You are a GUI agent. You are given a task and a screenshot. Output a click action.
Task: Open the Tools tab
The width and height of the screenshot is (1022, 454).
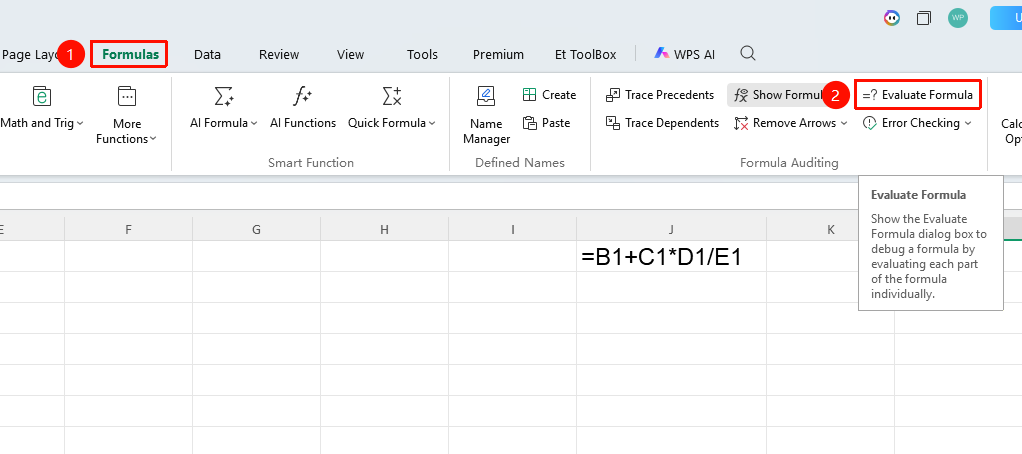(422, 55)
